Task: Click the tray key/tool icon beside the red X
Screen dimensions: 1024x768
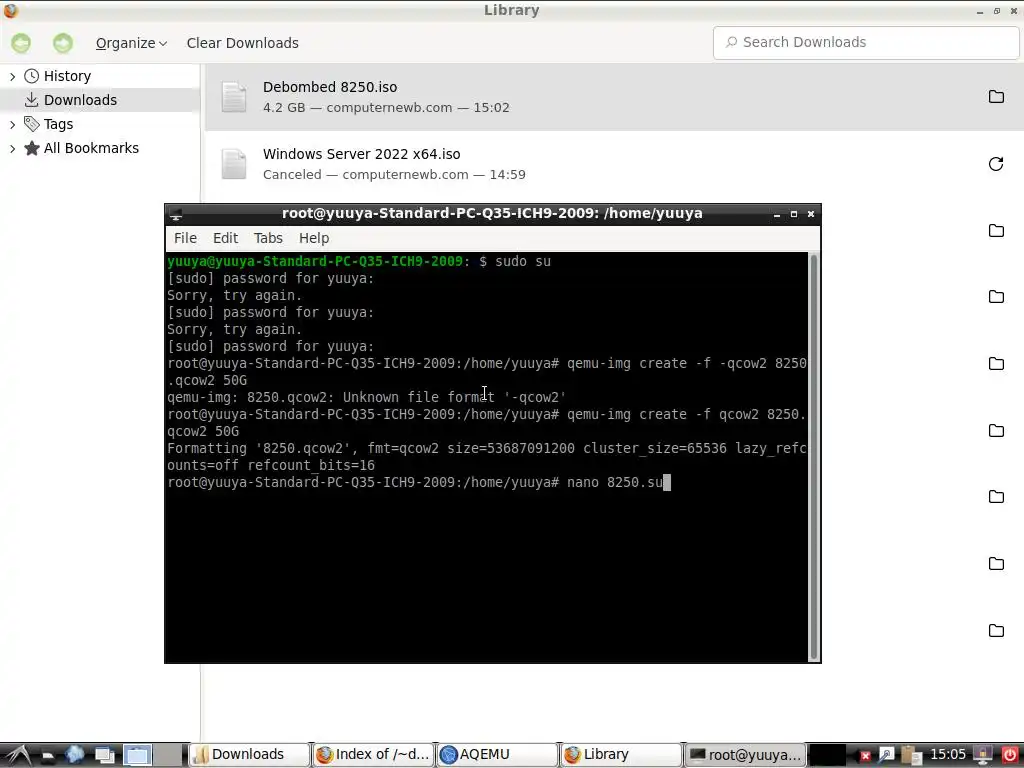Action: pos(886,756)
